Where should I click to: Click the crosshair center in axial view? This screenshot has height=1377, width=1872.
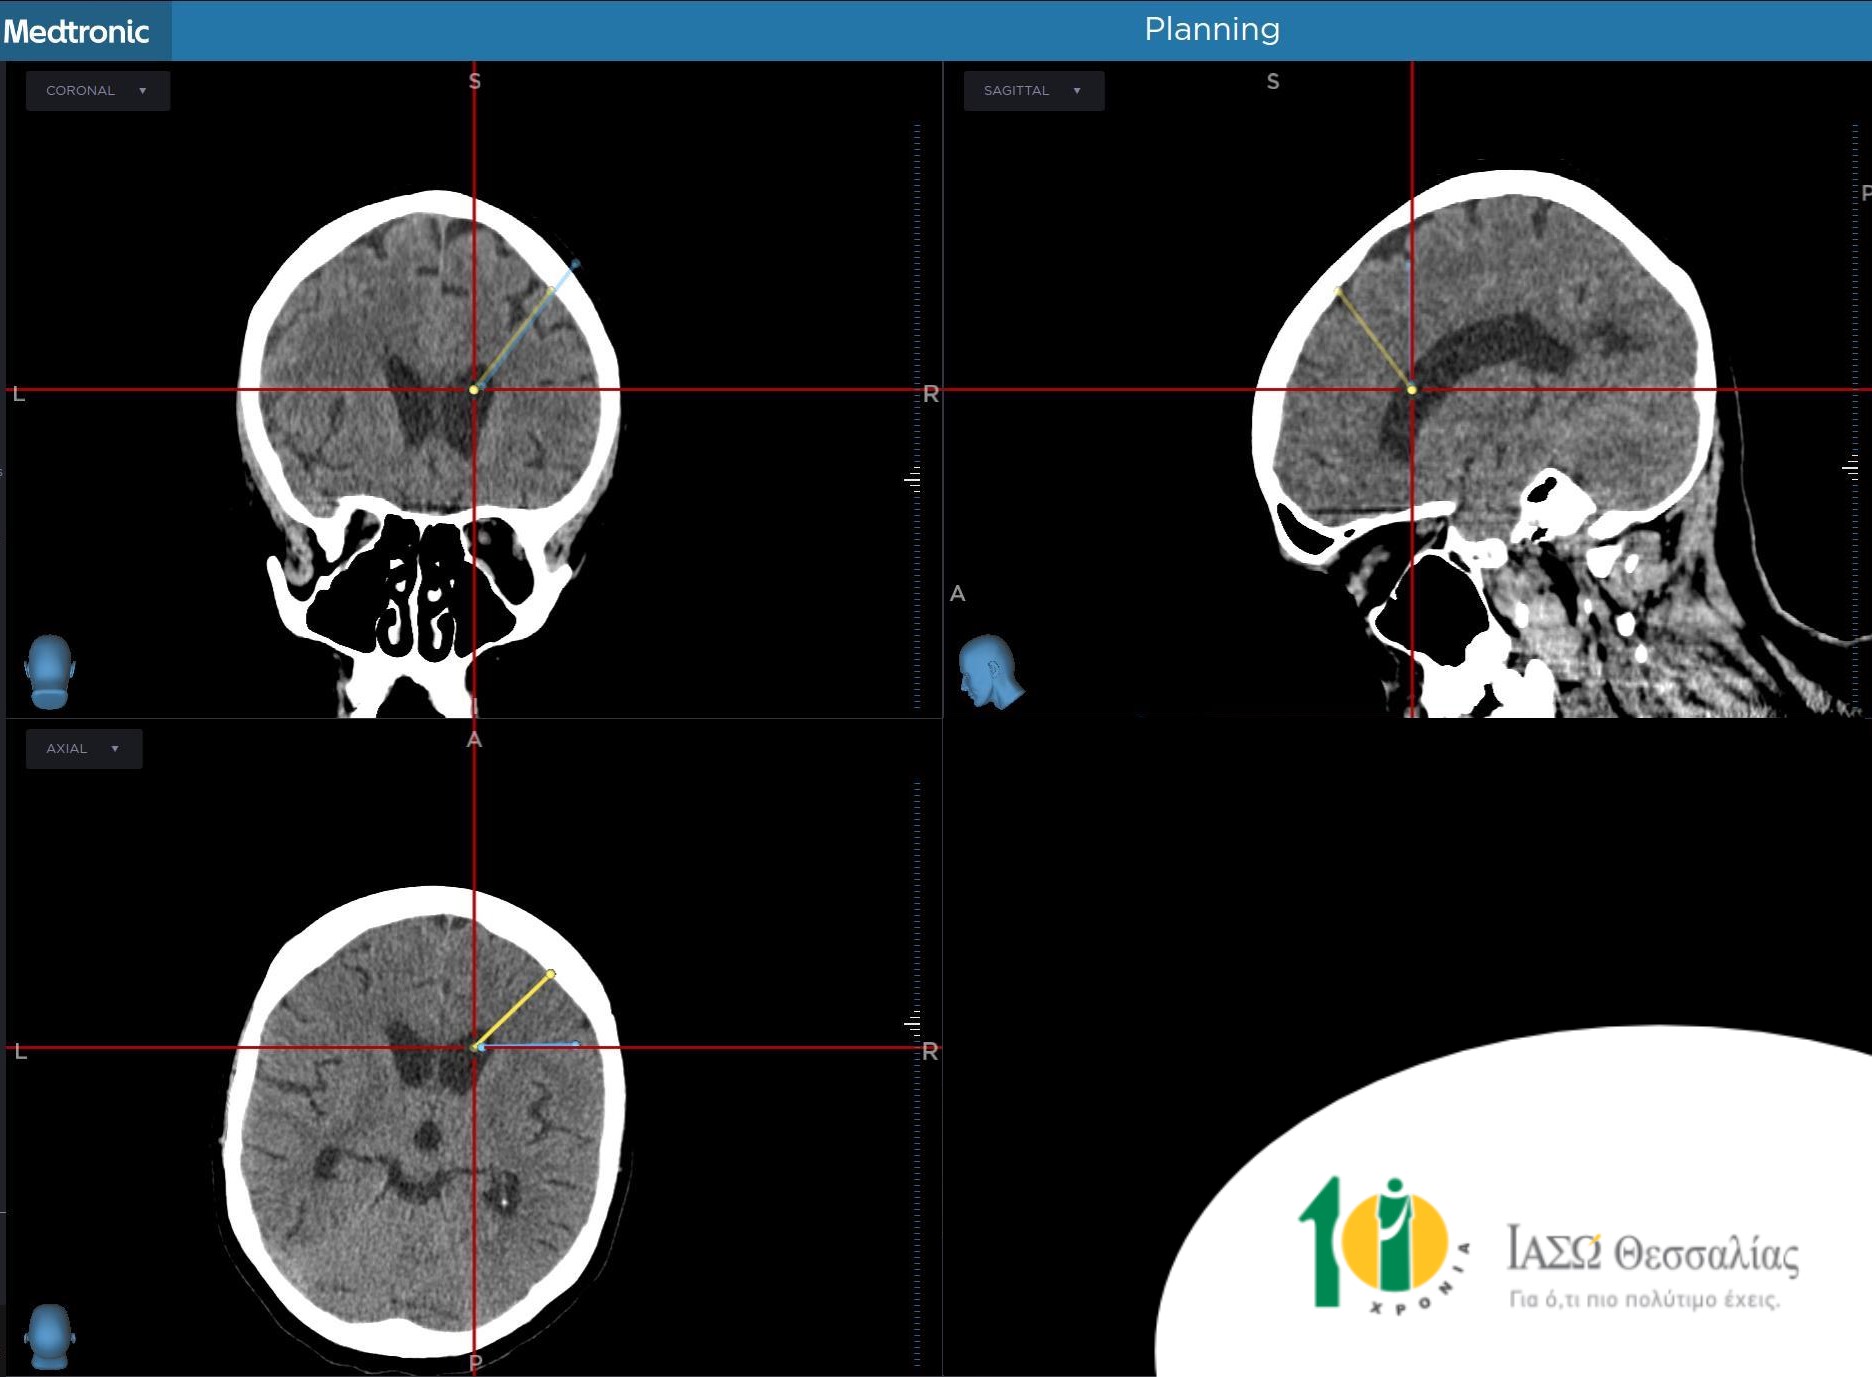point(474,1047)
